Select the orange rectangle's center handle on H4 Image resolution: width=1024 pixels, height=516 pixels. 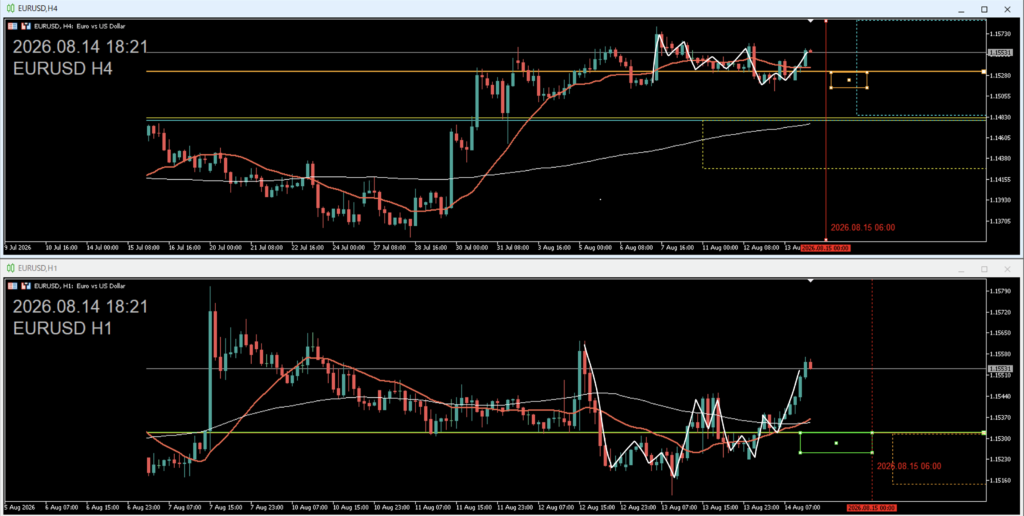coord(849,80)
